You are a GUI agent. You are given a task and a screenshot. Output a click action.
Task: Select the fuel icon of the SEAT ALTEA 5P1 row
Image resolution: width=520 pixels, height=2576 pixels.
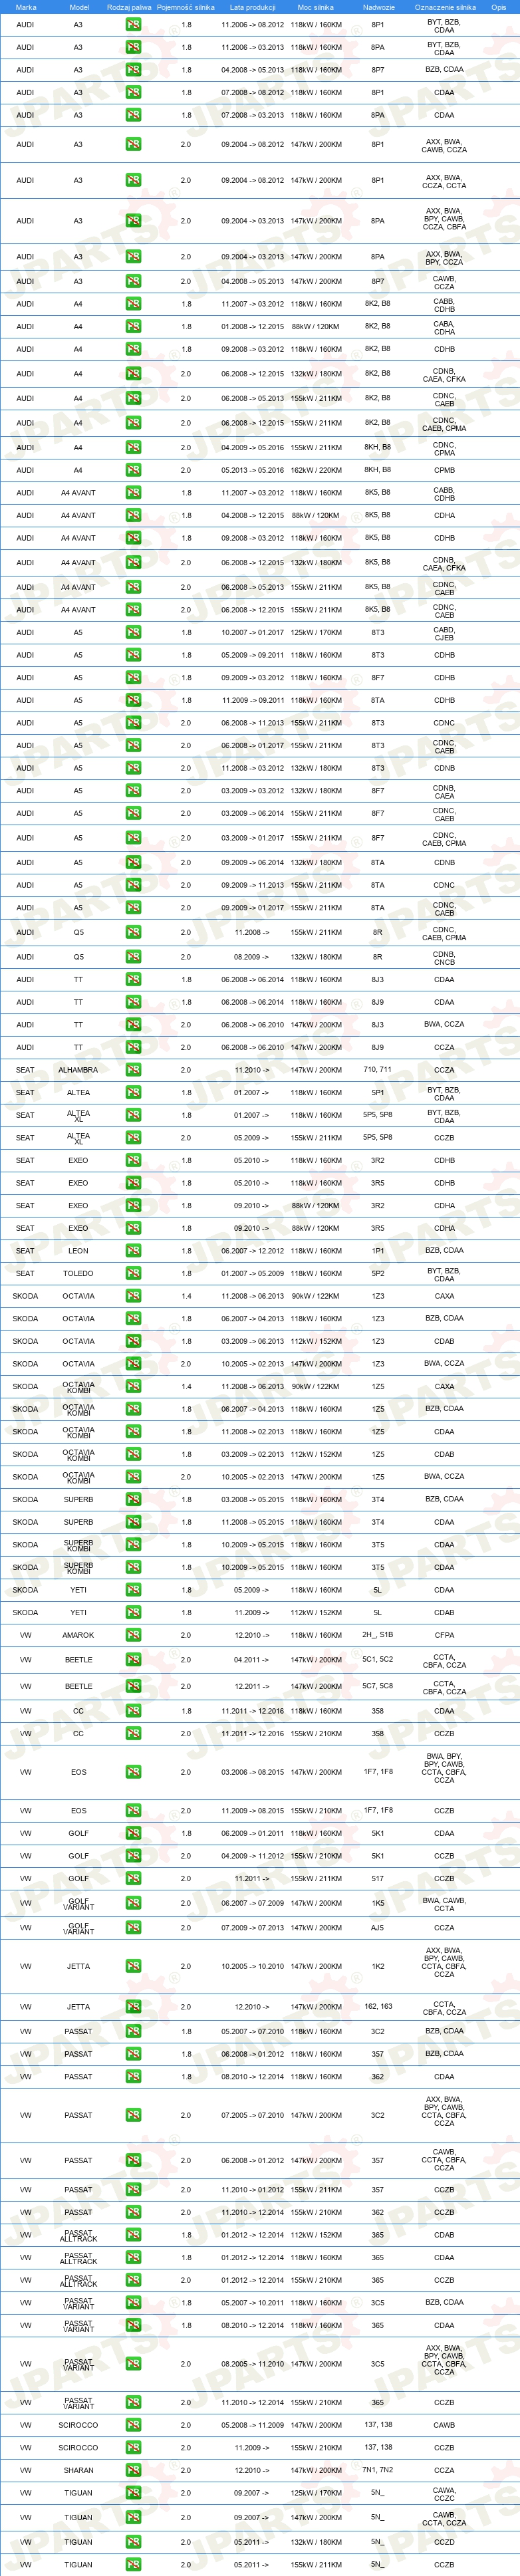click(133, 1093)
